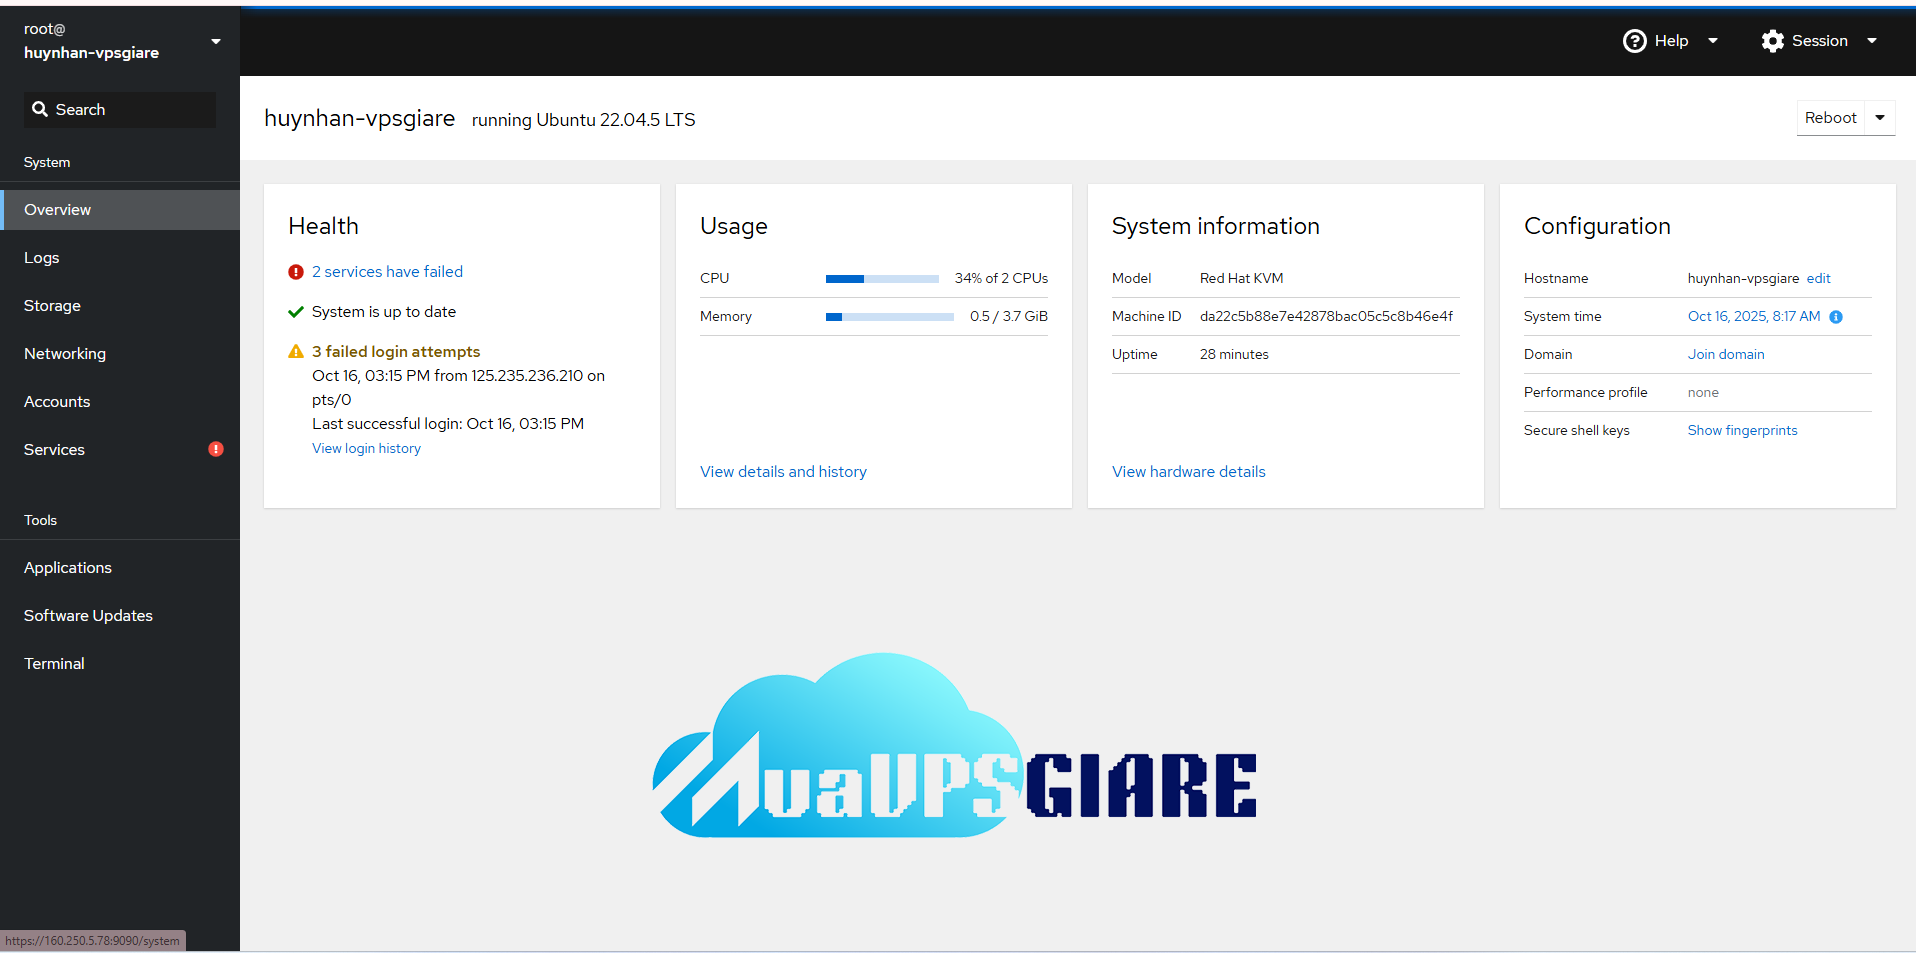
Task: Open the root@huynhan-vpsgiare host switcher
Action: [x=120, y=41]
